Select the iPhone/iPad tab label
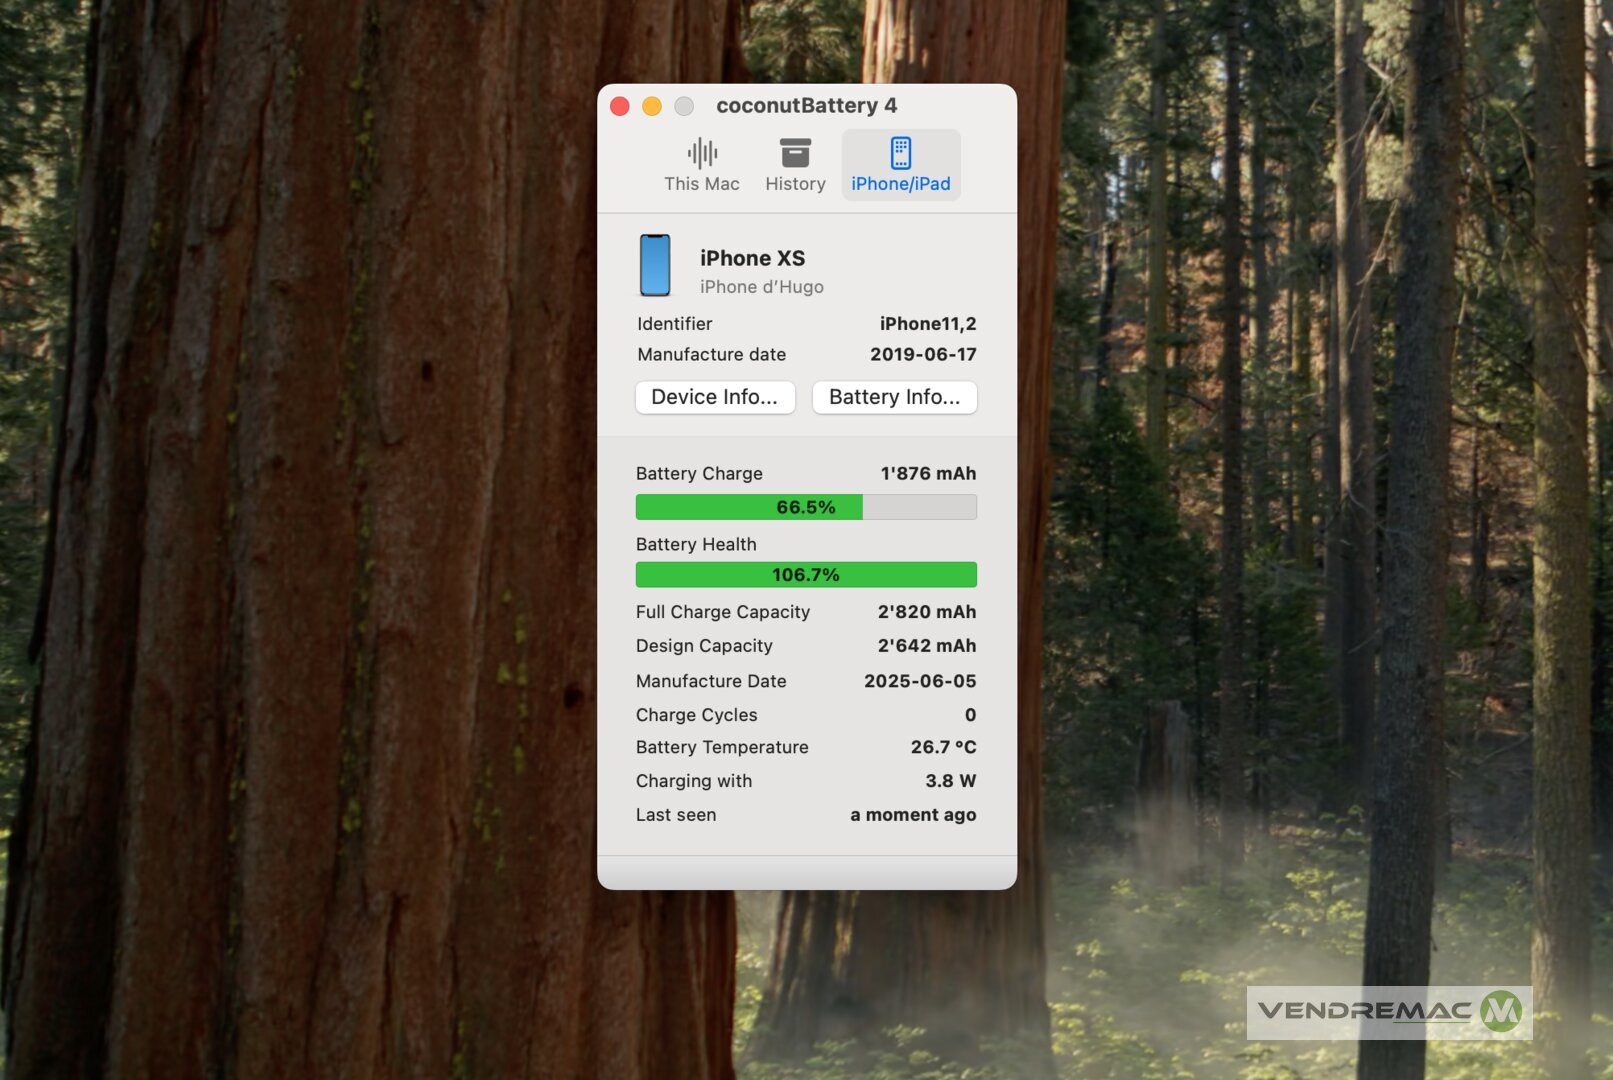 900,184
